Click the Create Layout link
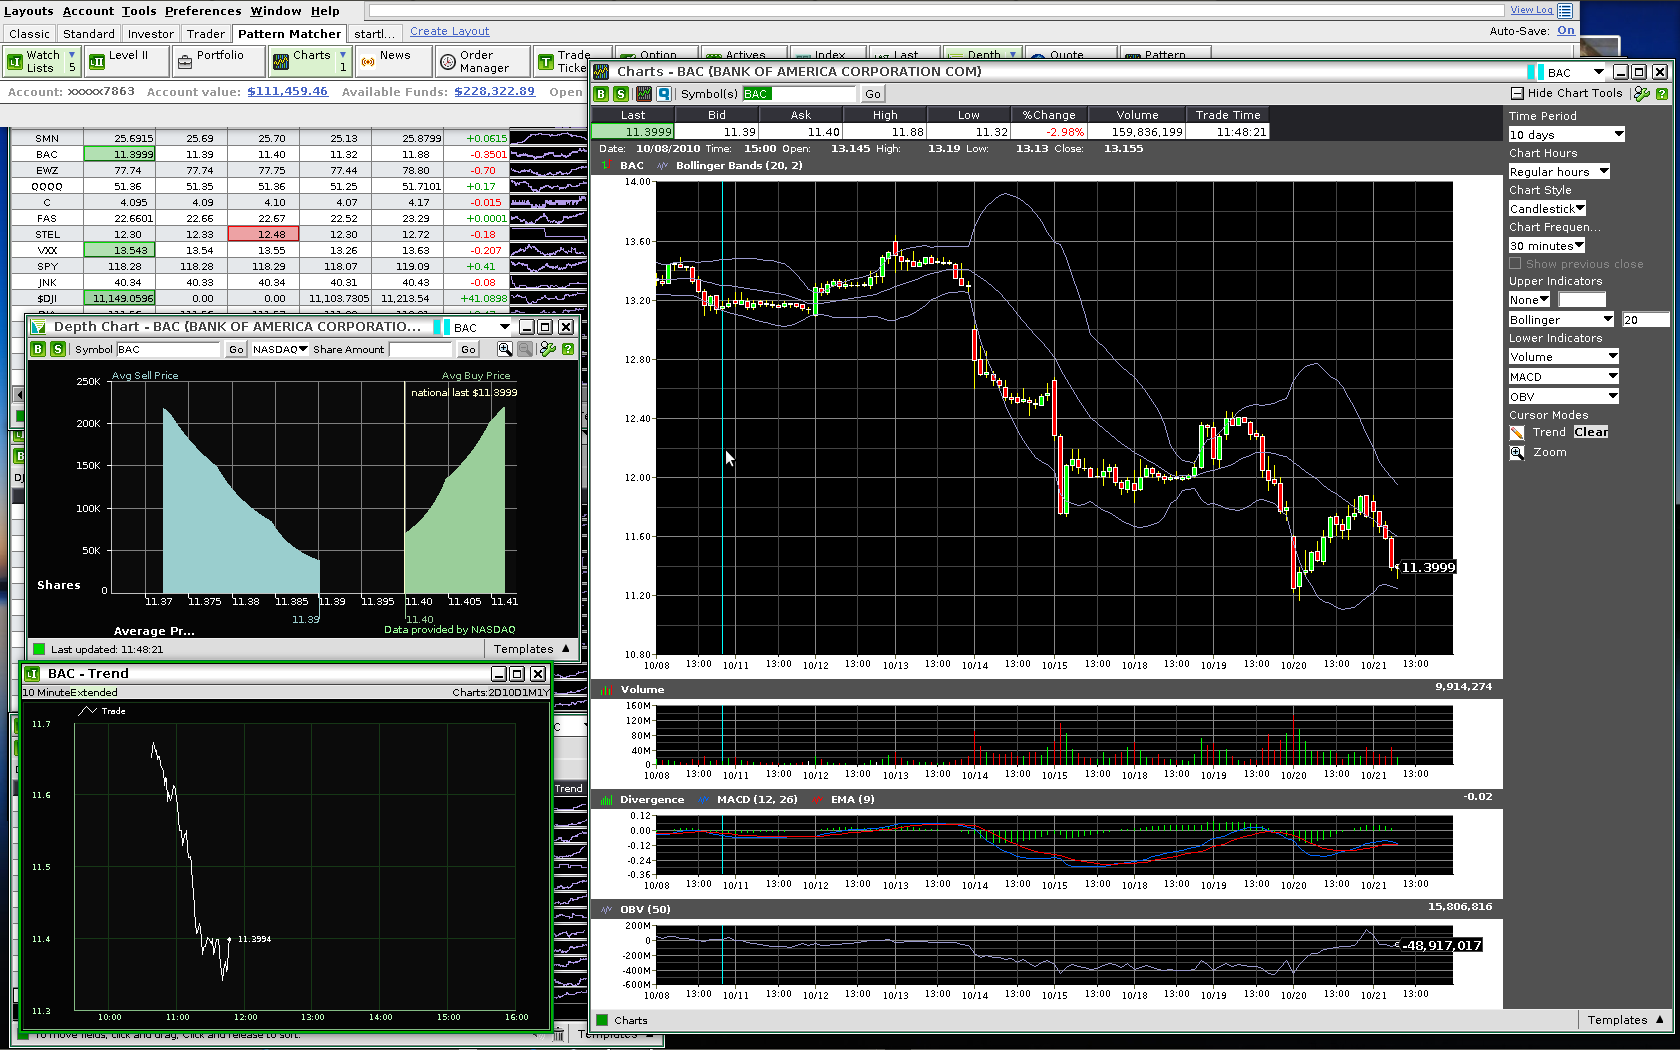The image size is (1680, 1050). pos(450,31)
